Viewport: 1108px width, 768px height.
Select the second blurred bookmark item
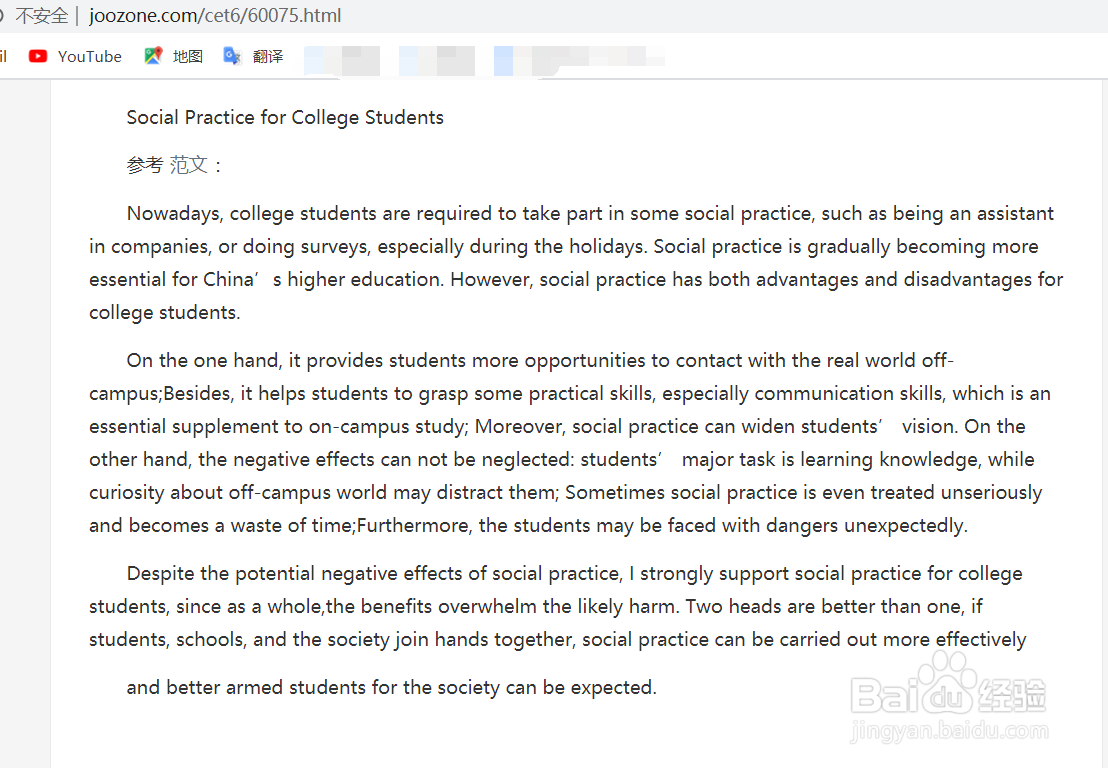click(437, 60)
